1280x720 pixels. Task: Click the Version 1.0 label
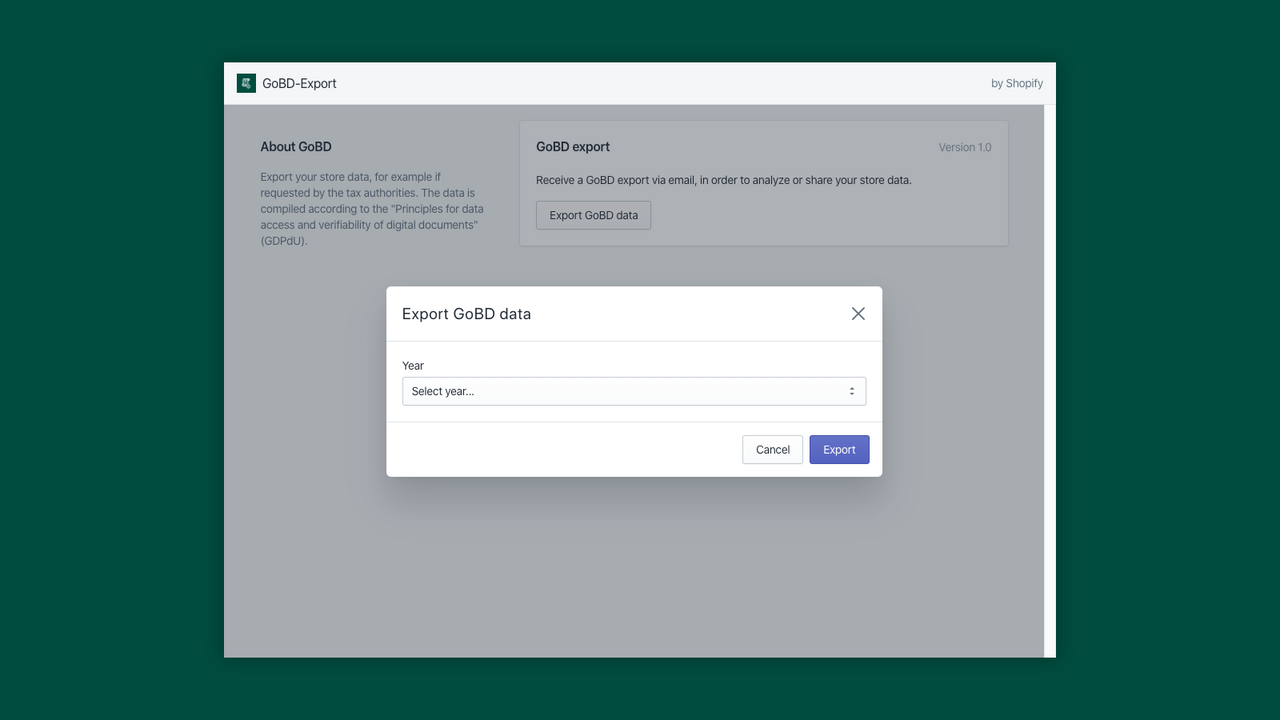[x=964, y=147]
